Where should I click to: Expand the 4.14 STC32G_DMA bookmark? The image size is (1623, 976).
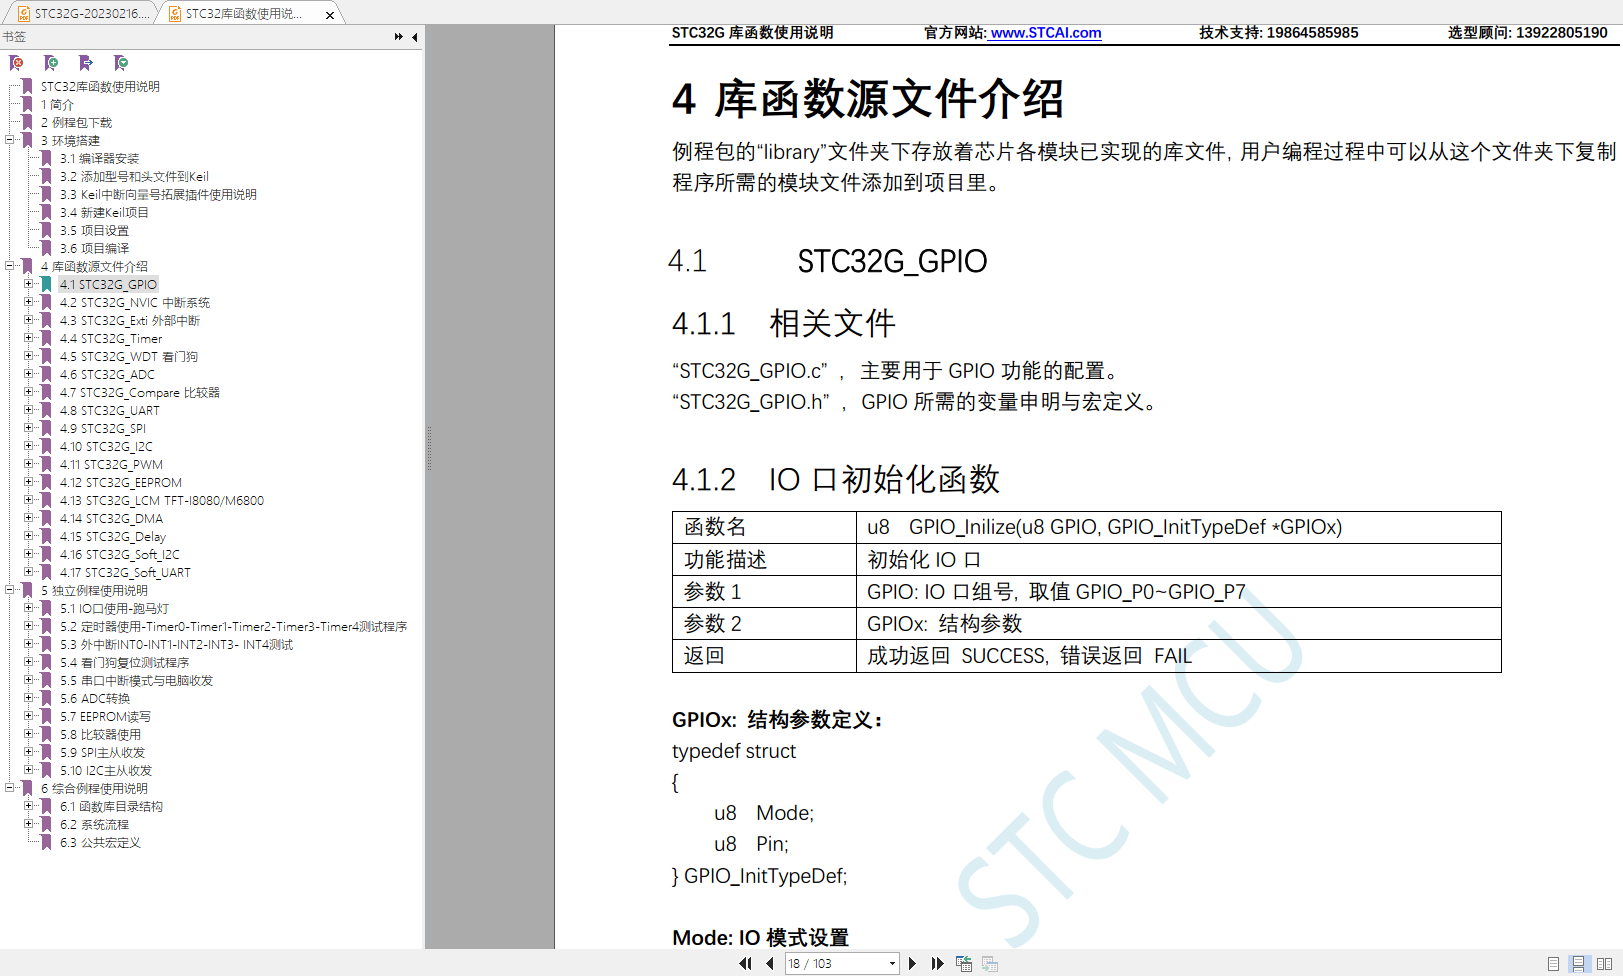28,518
